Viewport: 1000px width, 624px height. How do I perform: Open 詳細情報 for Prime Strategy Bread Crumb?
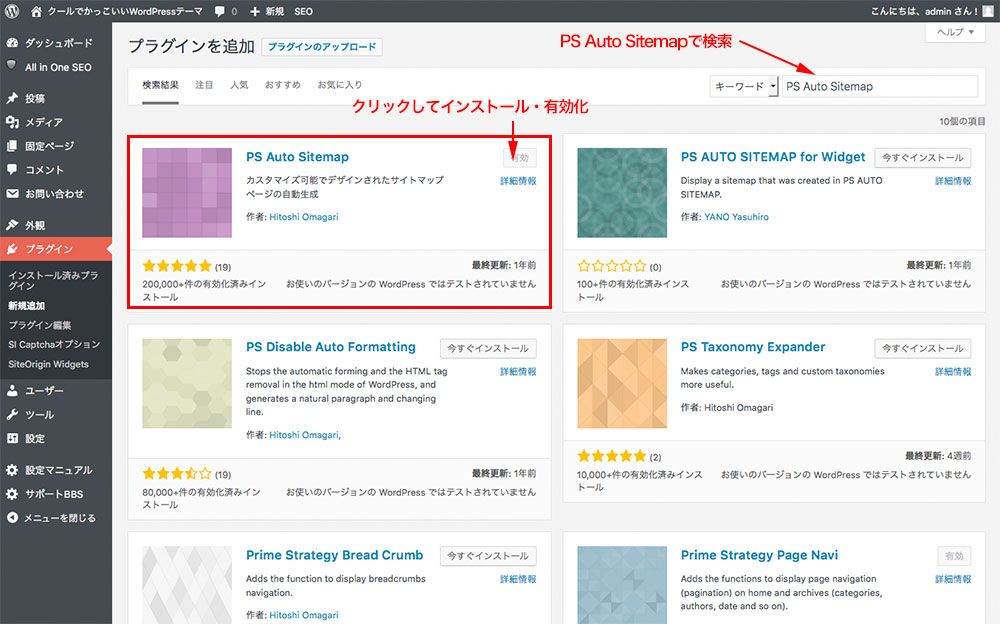coord(518,579)
